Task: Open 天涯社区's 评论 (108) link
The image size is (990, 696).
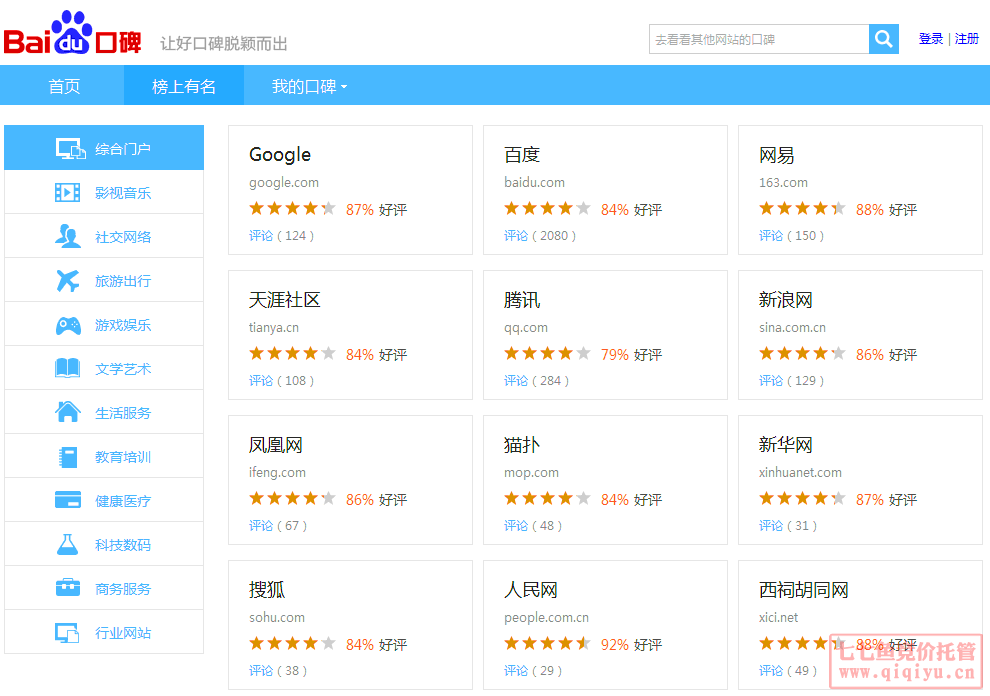Action: pos(281,381)
